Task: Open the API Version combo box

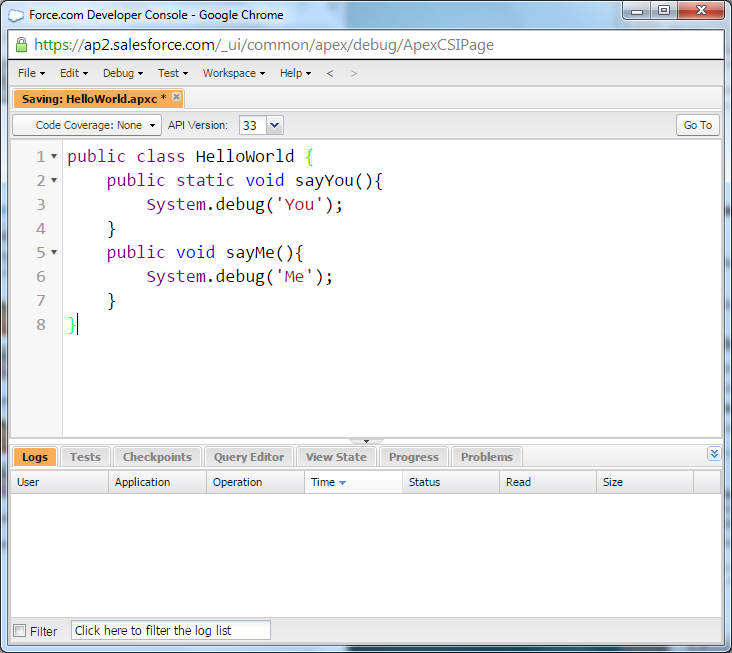Action: (275, 125)
